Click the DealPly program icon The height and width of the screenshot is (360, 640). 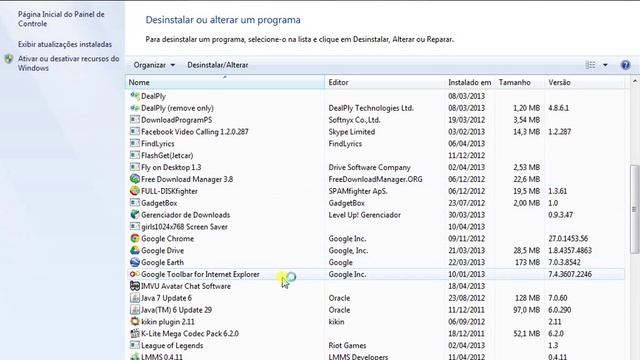[135, 96]
